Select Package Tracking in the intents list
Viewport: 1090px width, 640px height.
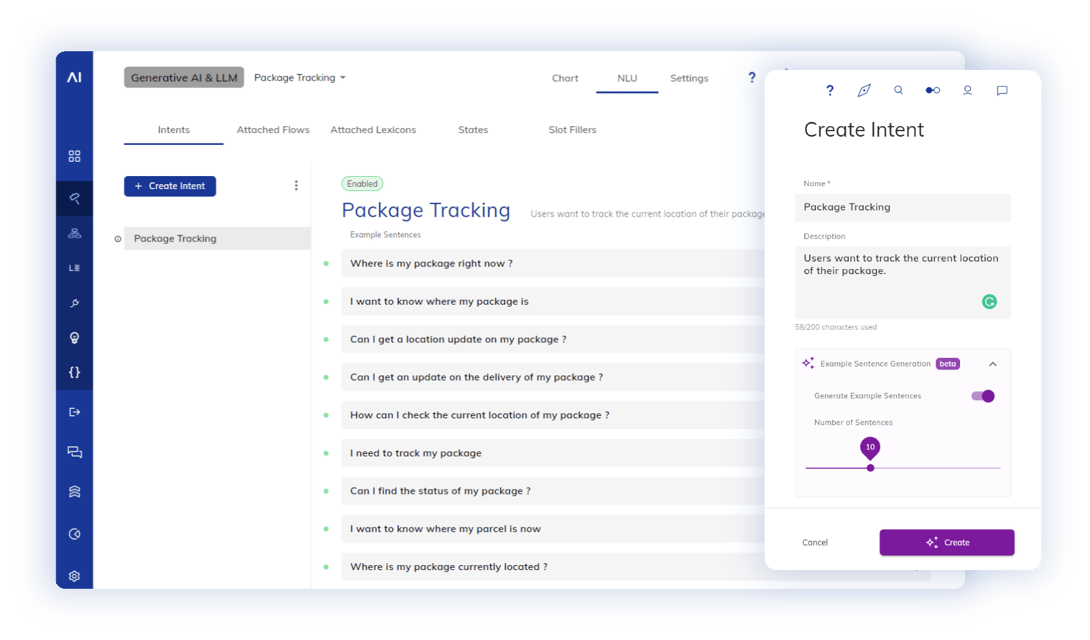click(217, 239)
